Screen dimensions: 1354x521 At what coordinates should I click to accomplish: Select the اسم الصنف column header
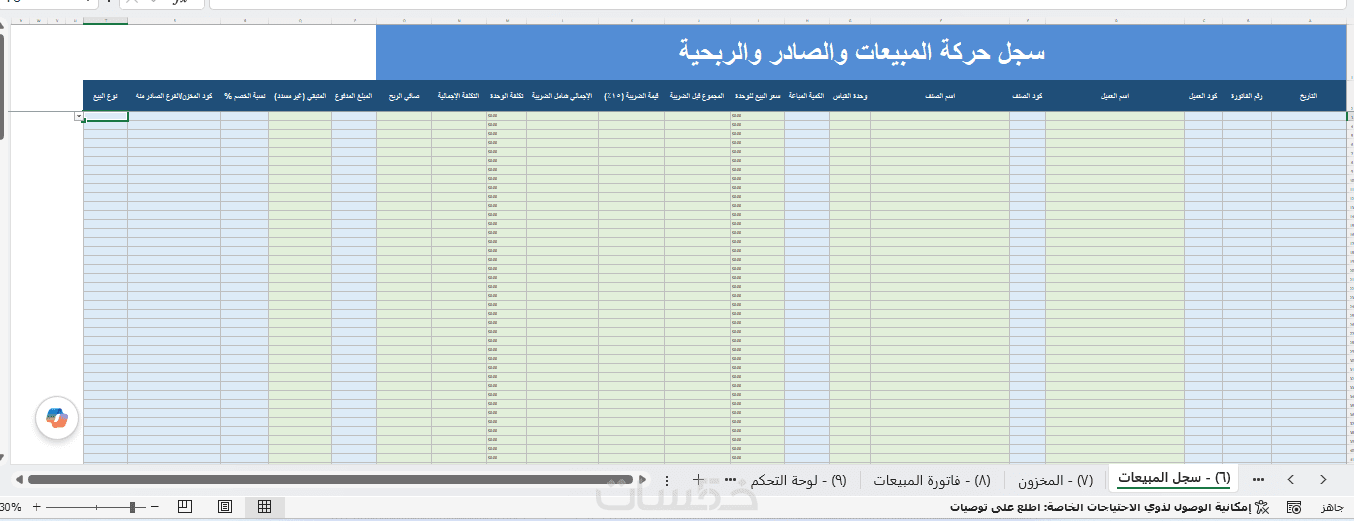[940, 96]
